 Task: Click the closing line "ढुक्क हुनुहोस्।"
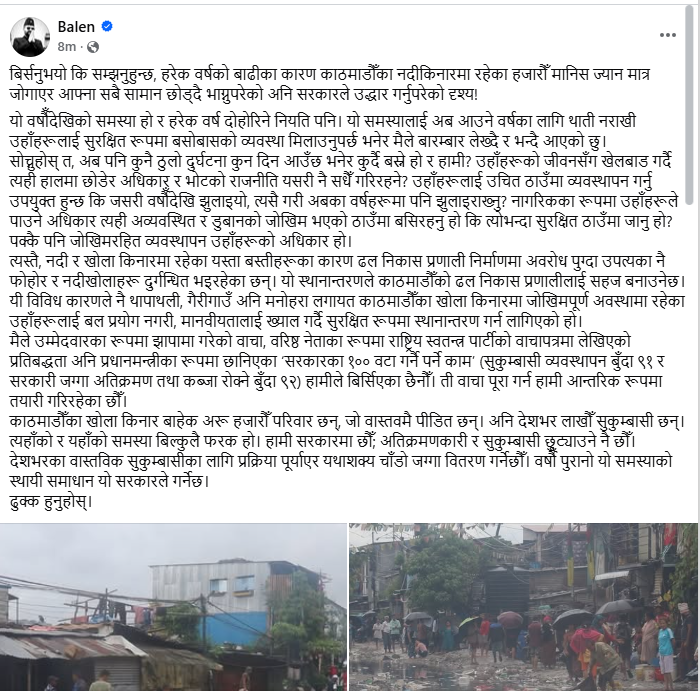coord(50,502)
